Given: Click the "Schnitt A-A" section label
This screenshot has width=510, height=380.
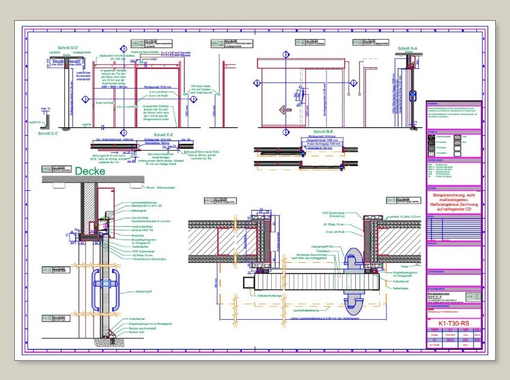Looking at the screenshot, I should (x=407, y=49).
